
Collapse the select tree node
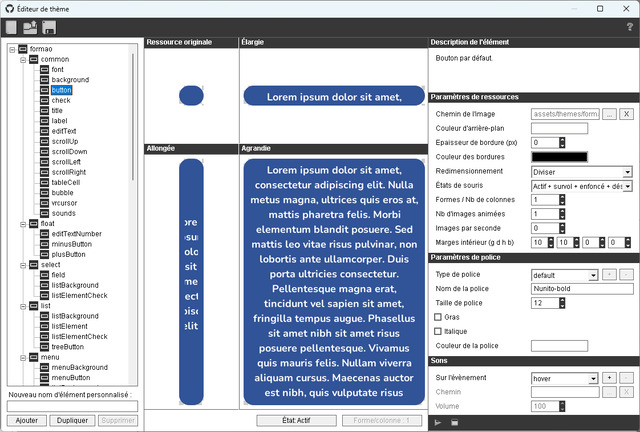coord(23,265)
